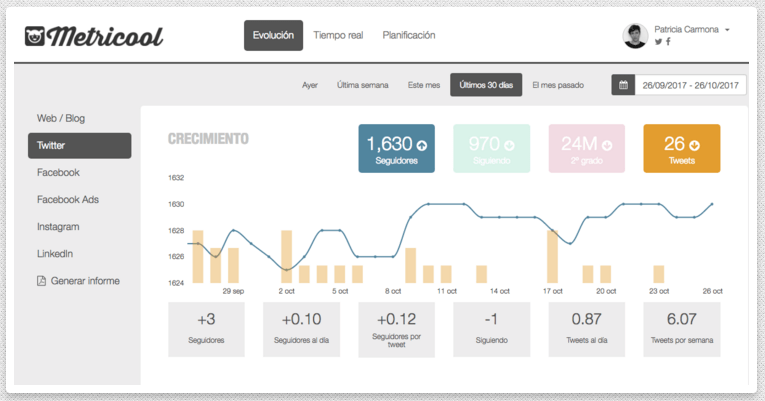Go to the Planificación tab
Screen dimensions: 765x401
(x=409, y=35)
